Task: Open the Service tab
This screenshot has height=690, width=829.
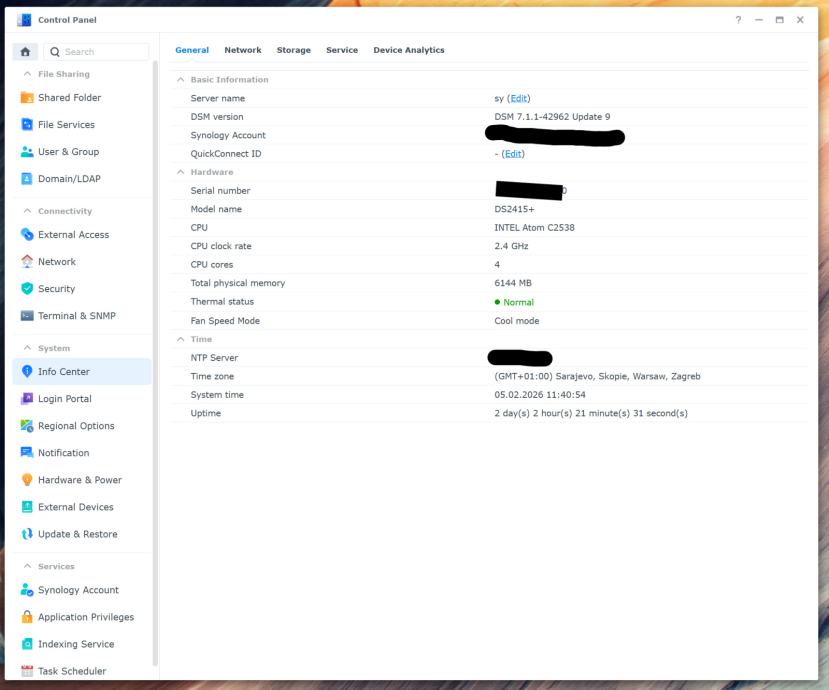Action: 342,50
